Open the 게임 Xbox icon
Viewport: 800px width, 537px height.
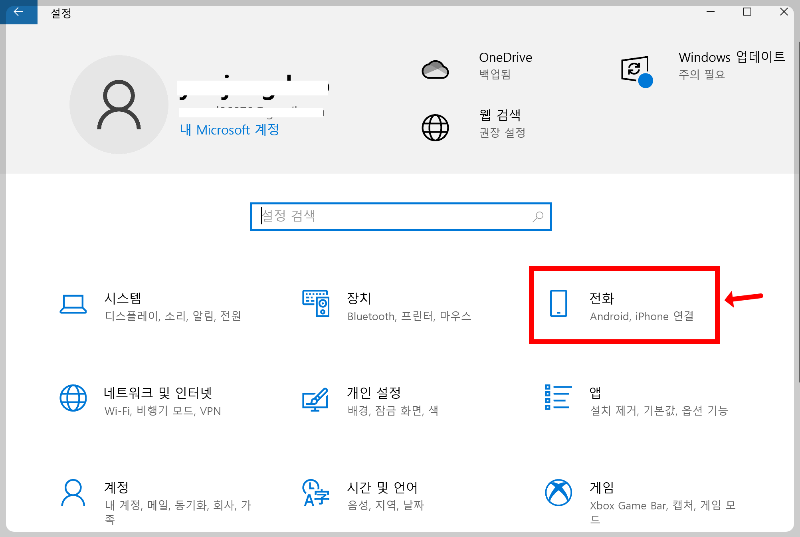[x=559, y=493]
